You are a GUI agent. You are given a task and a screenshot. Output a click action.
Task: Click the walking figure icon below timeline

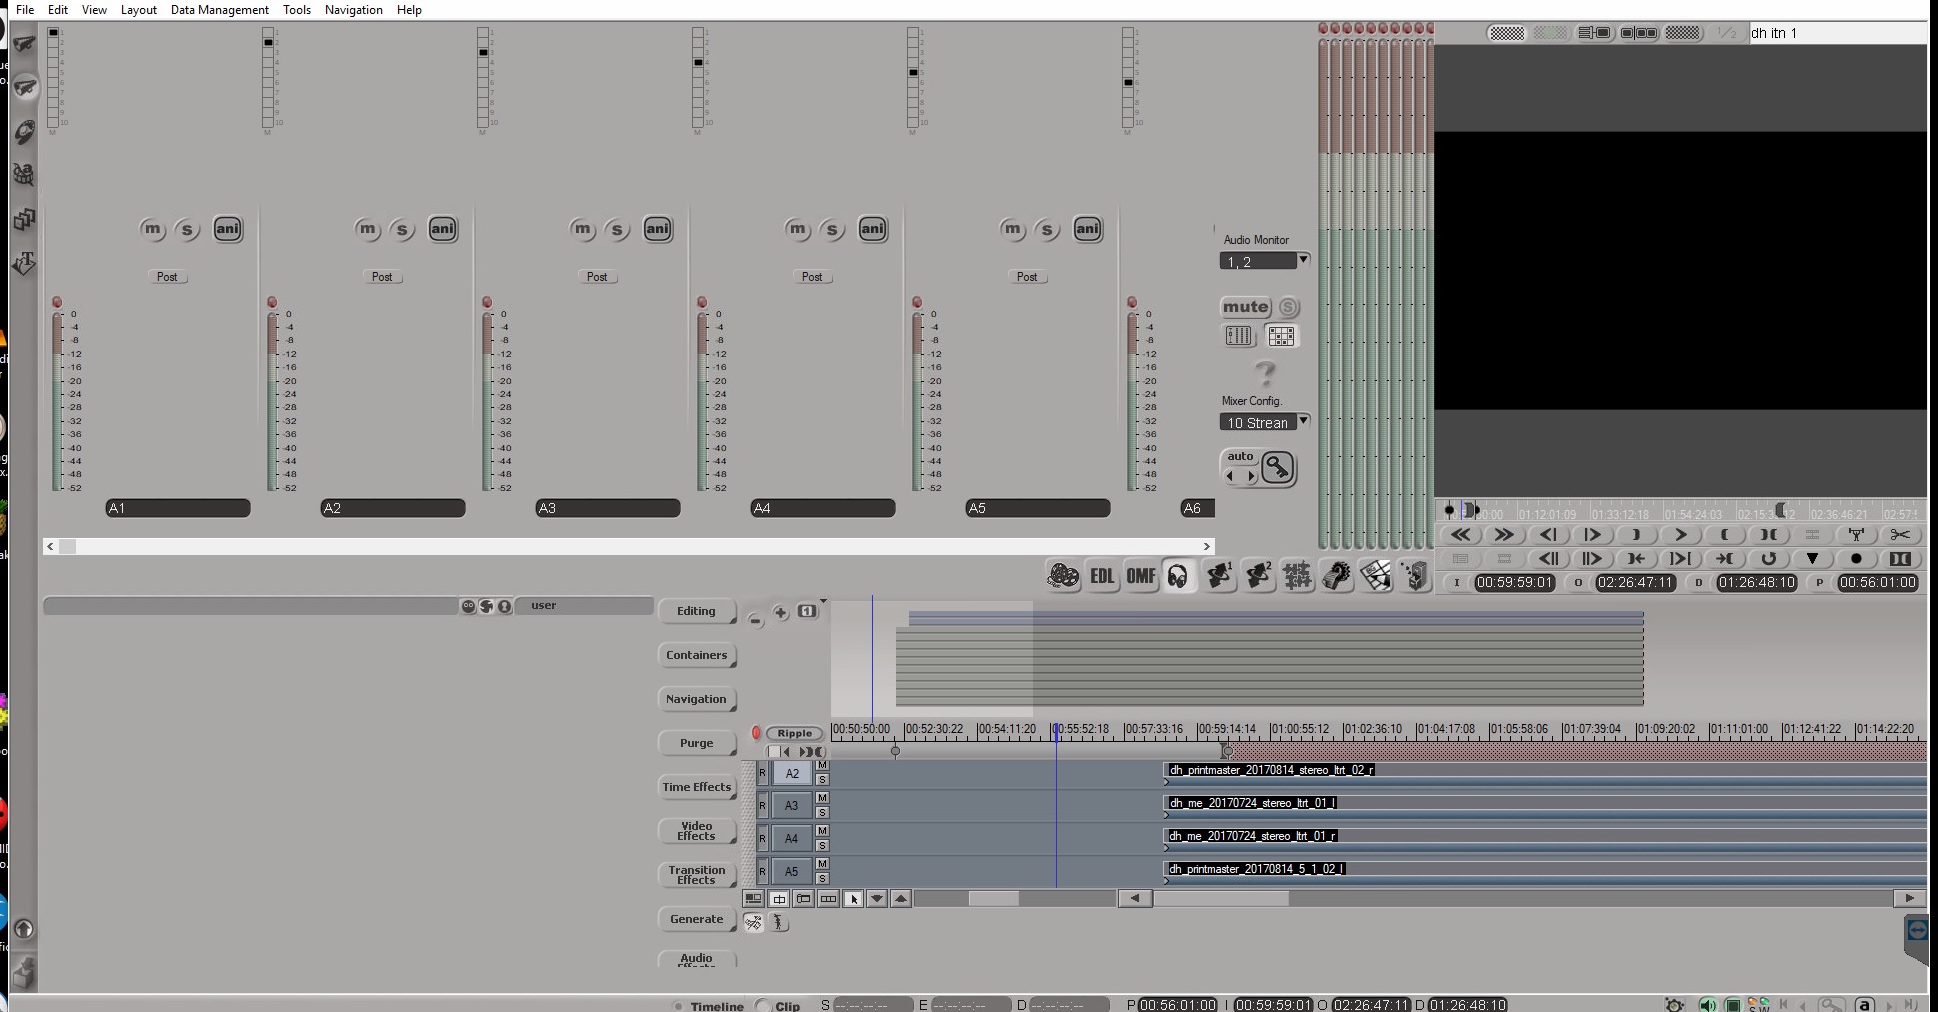778,923
